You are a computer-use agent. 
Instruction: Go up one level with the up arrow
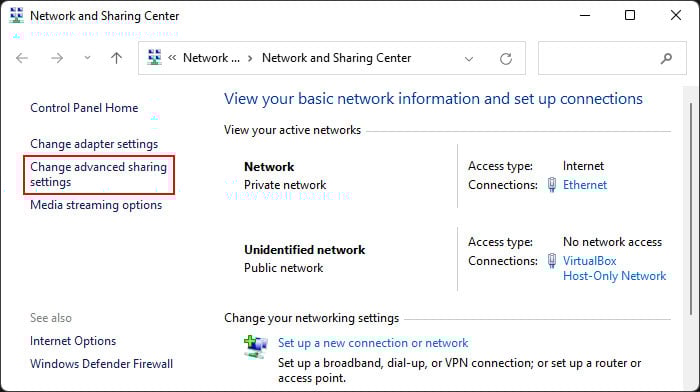click(x=116, y=58)
